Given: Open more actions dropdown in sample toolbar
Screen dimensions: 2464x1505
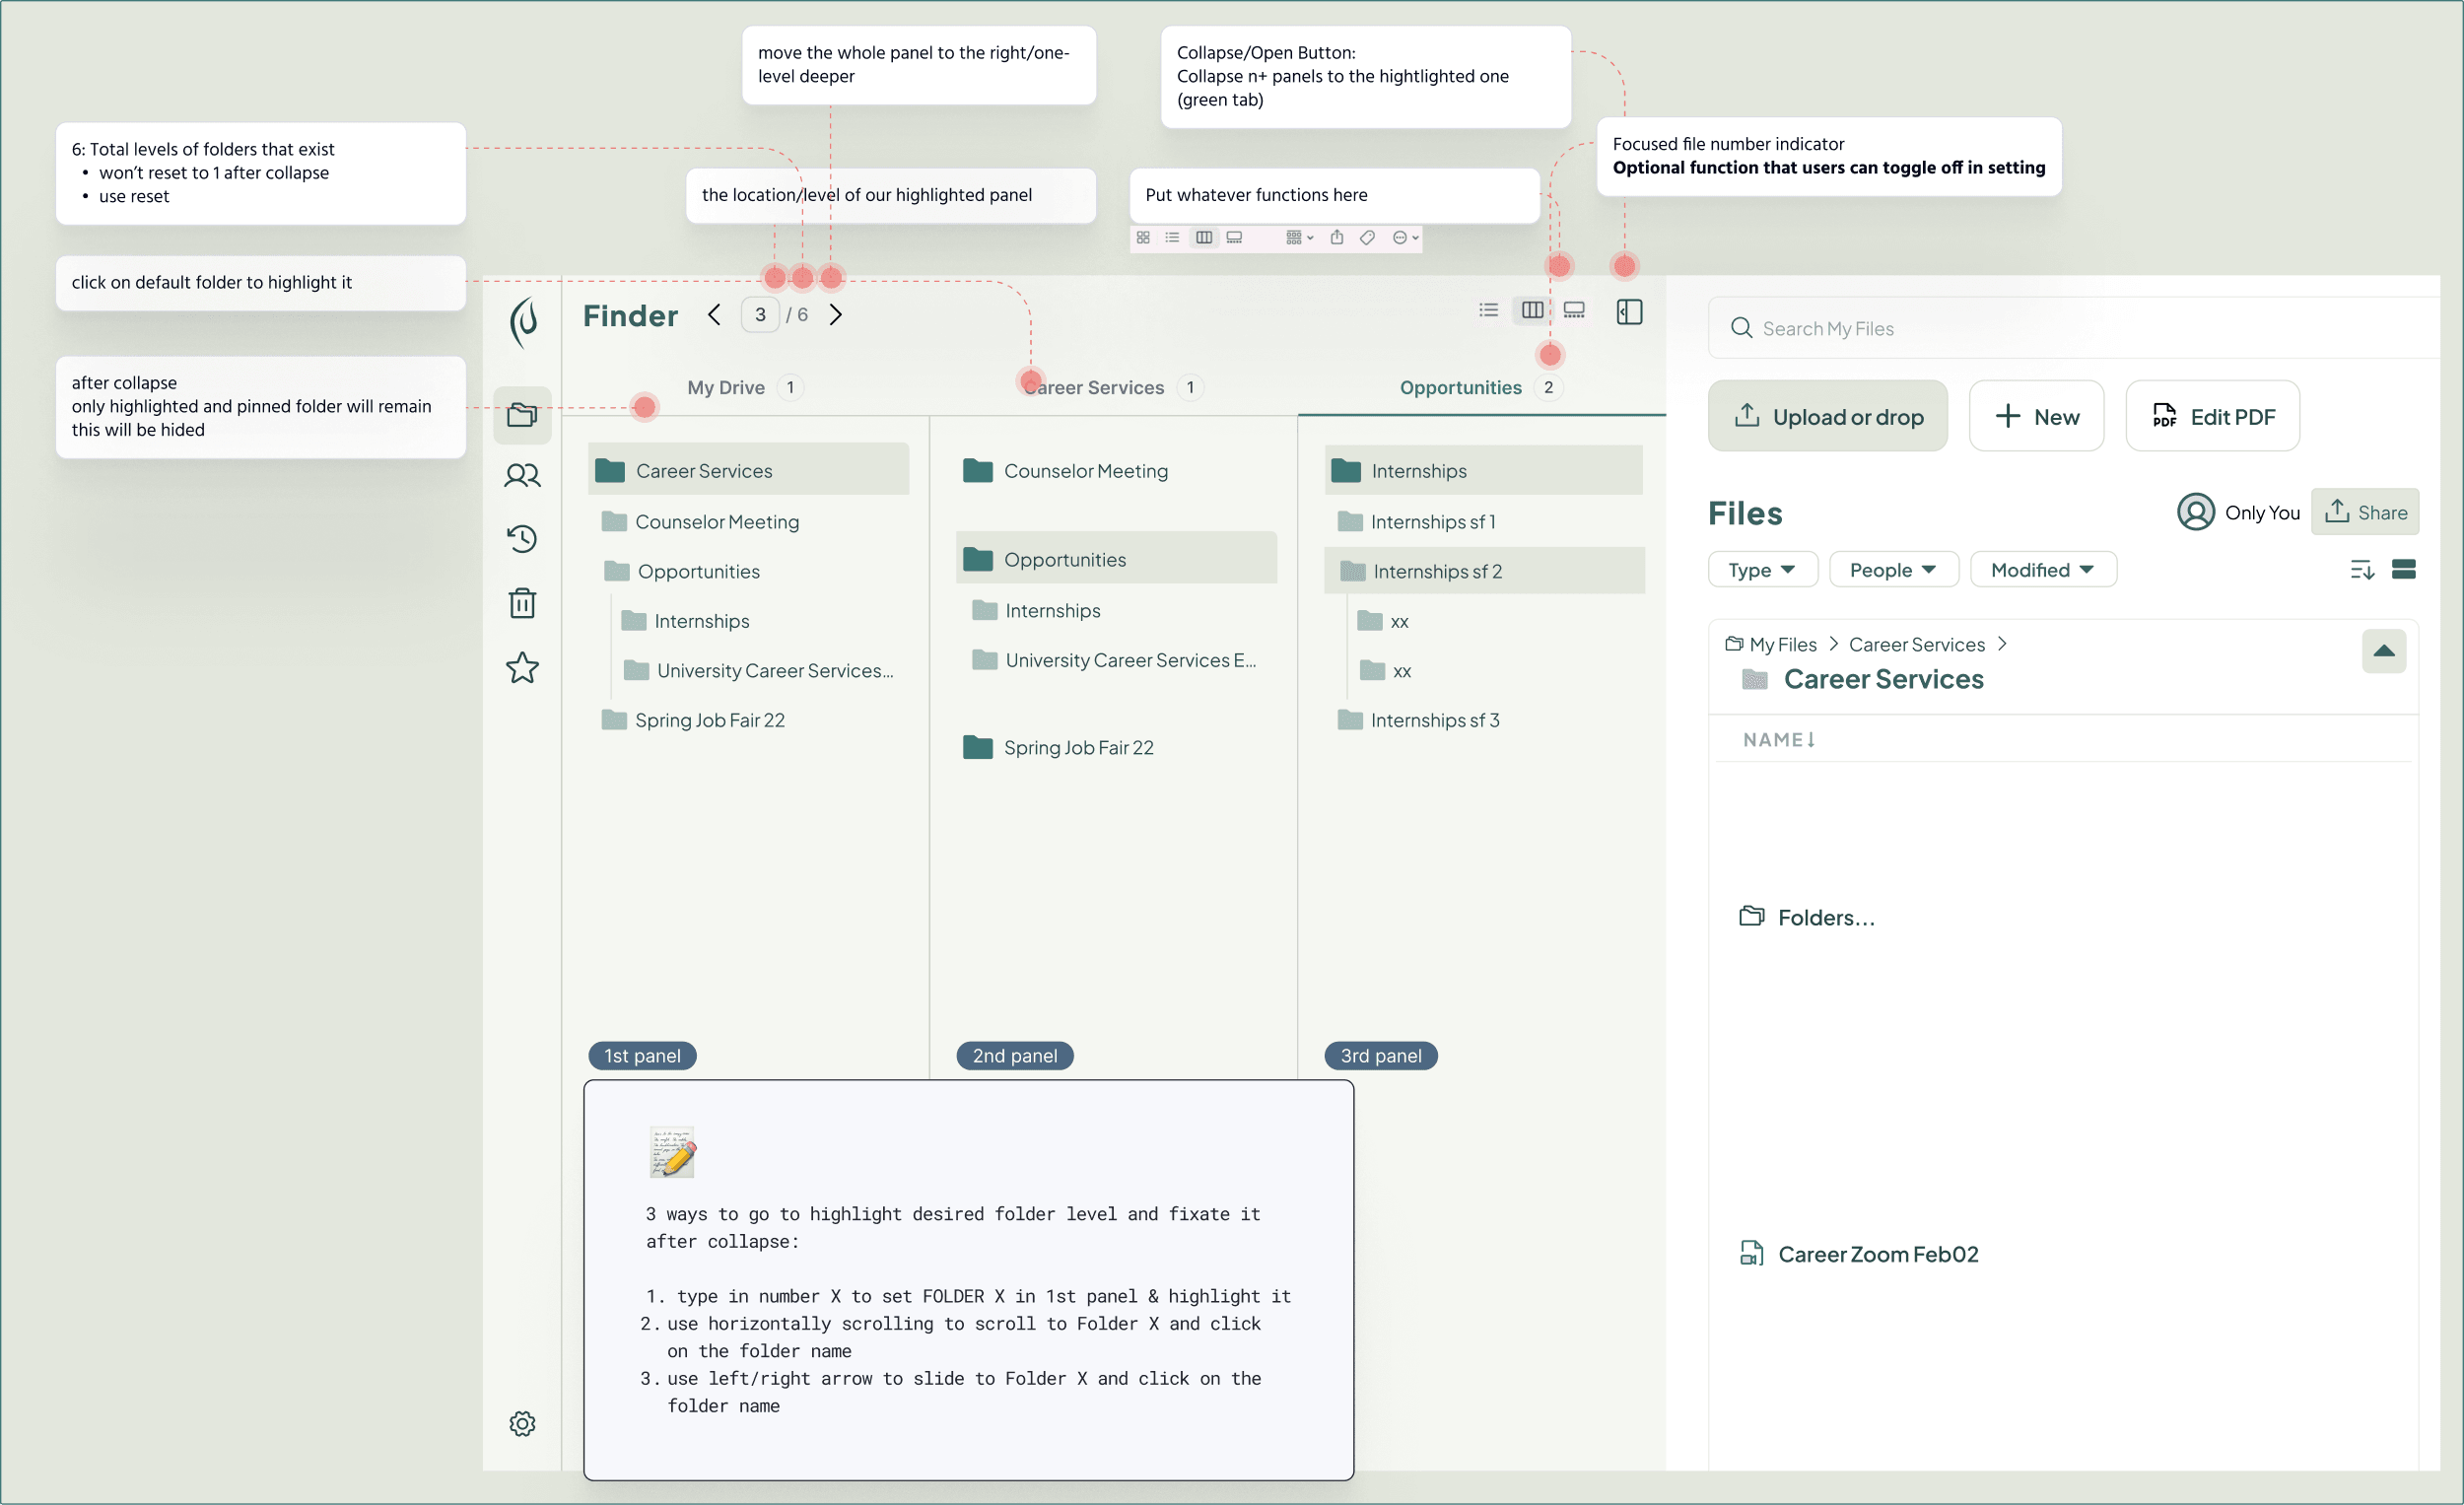Looking at the screenshot, I should (x=1406, y=237).
